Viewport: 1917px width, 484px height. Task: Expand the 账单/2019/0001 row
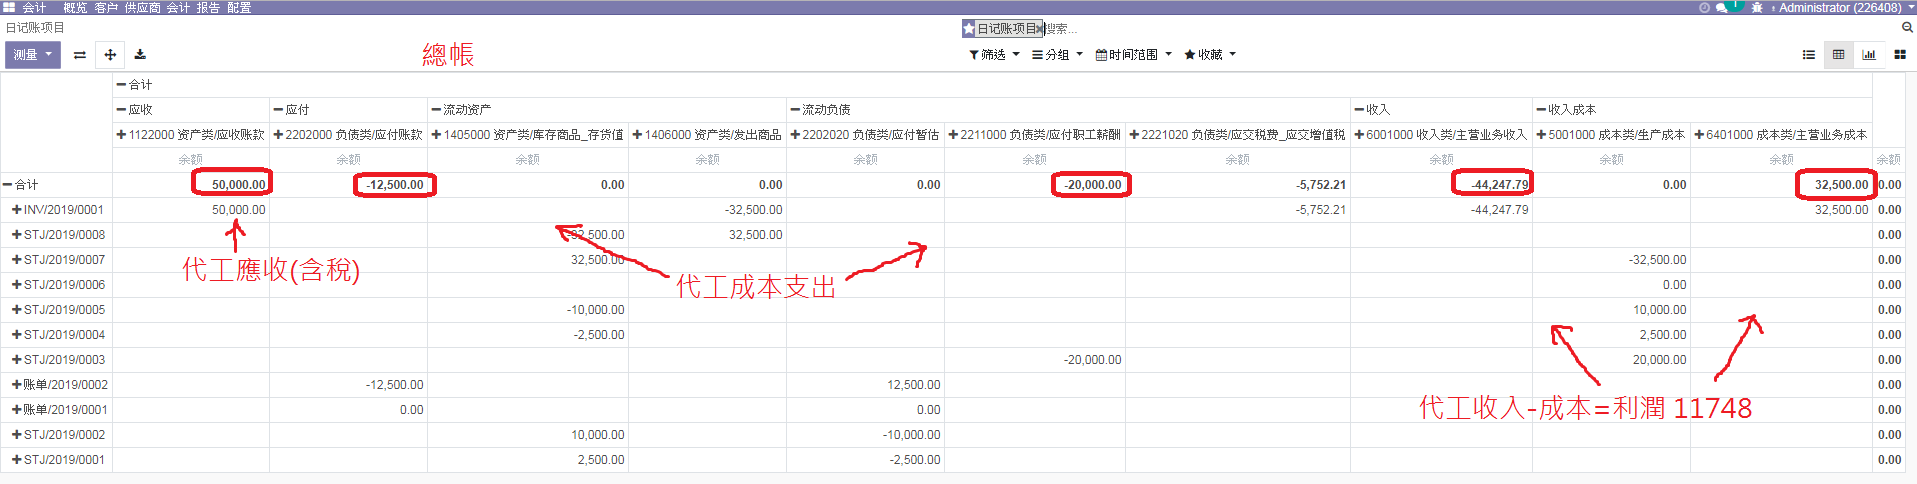pyautogui.click(x=59, y=410)
